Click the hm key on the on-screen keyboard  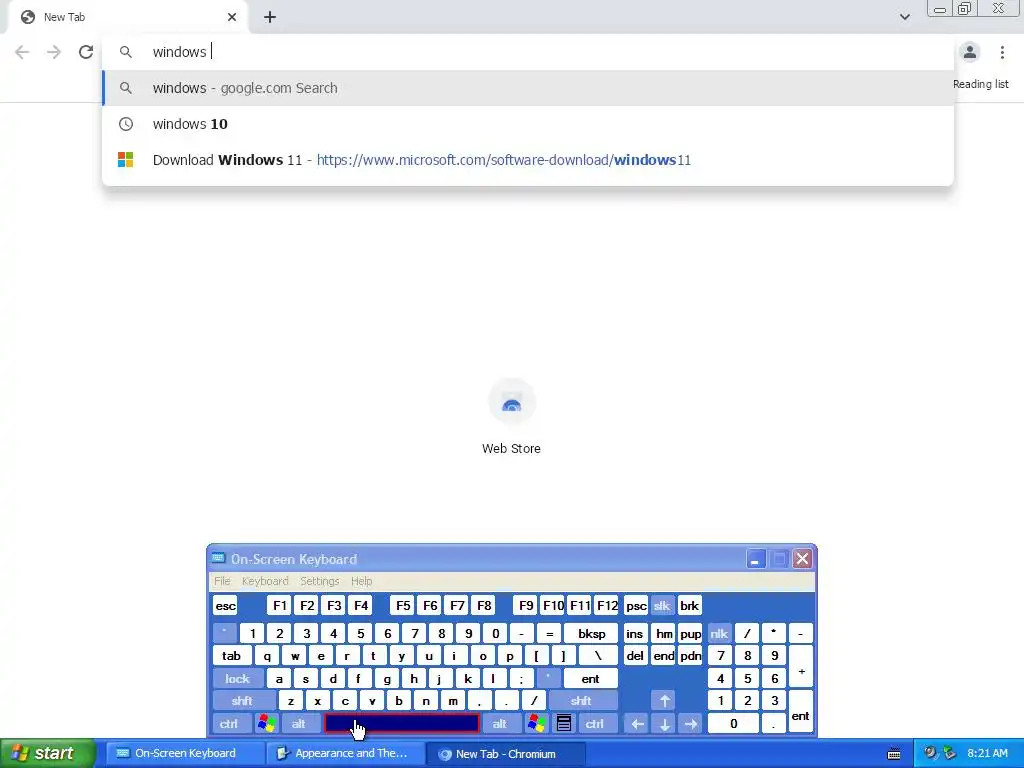(664, 633)
